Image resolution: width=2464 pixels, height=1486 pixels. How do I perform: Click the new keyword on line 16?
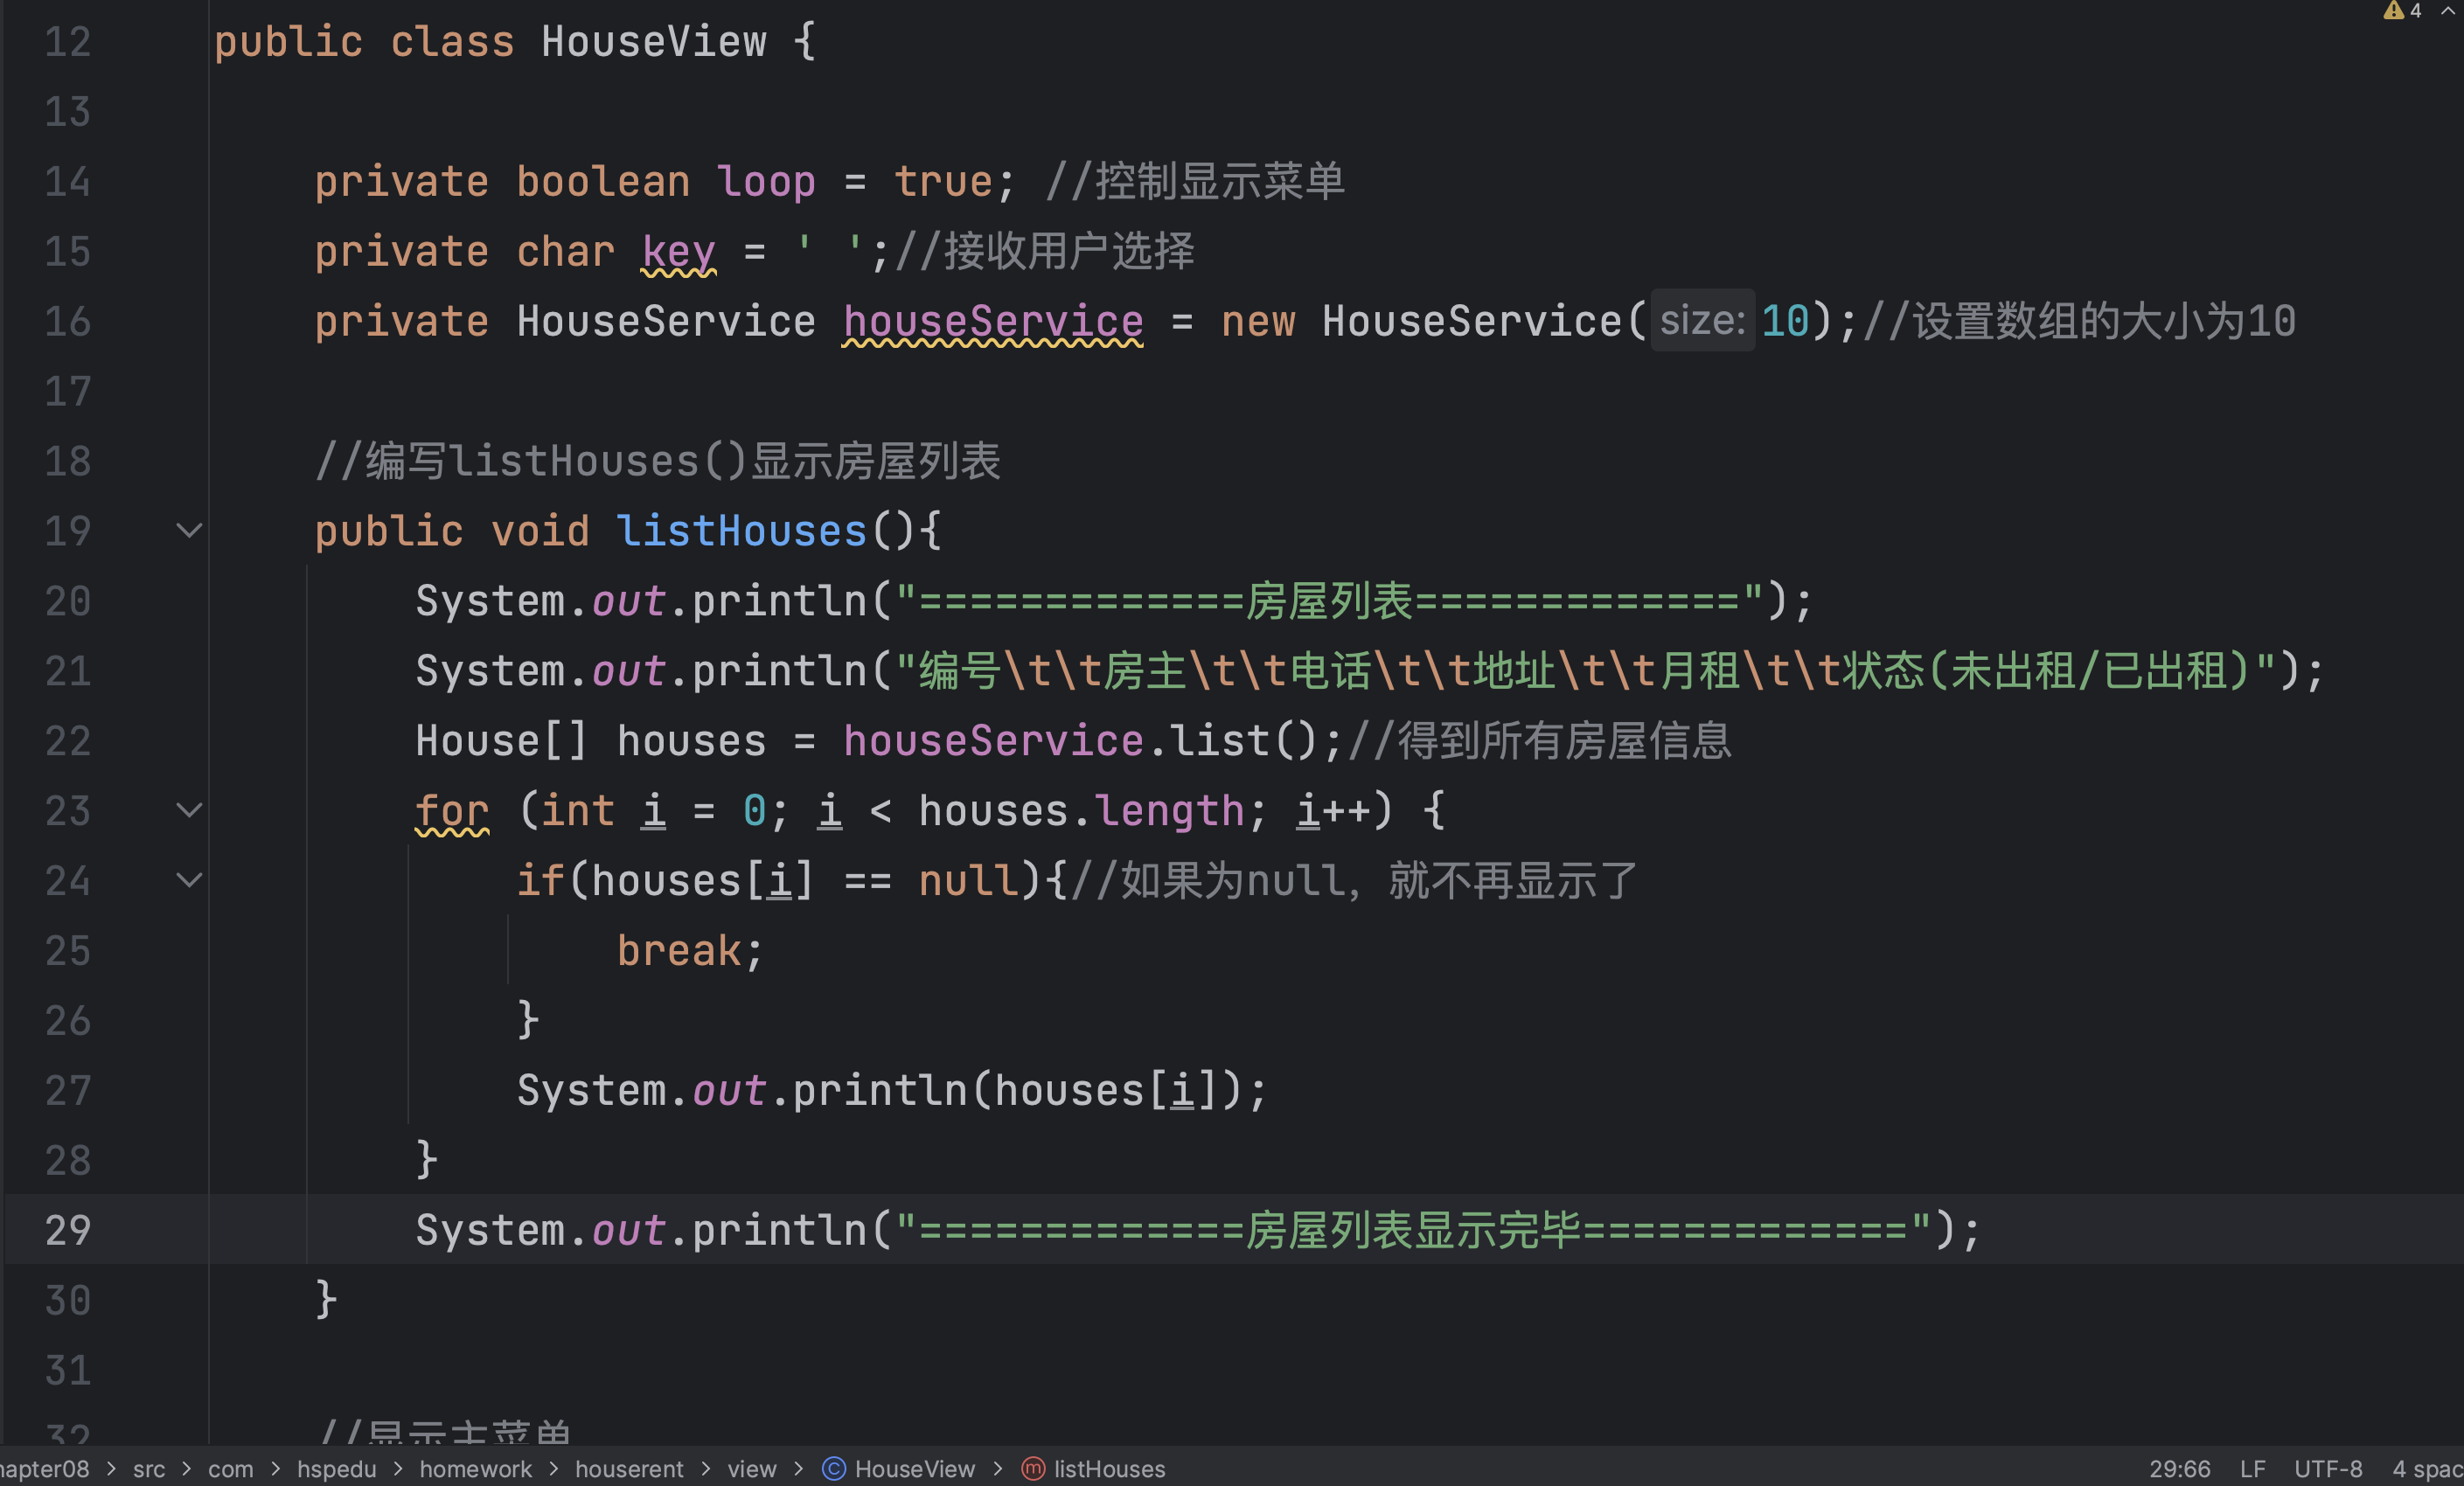click(x=1258, y=321)
